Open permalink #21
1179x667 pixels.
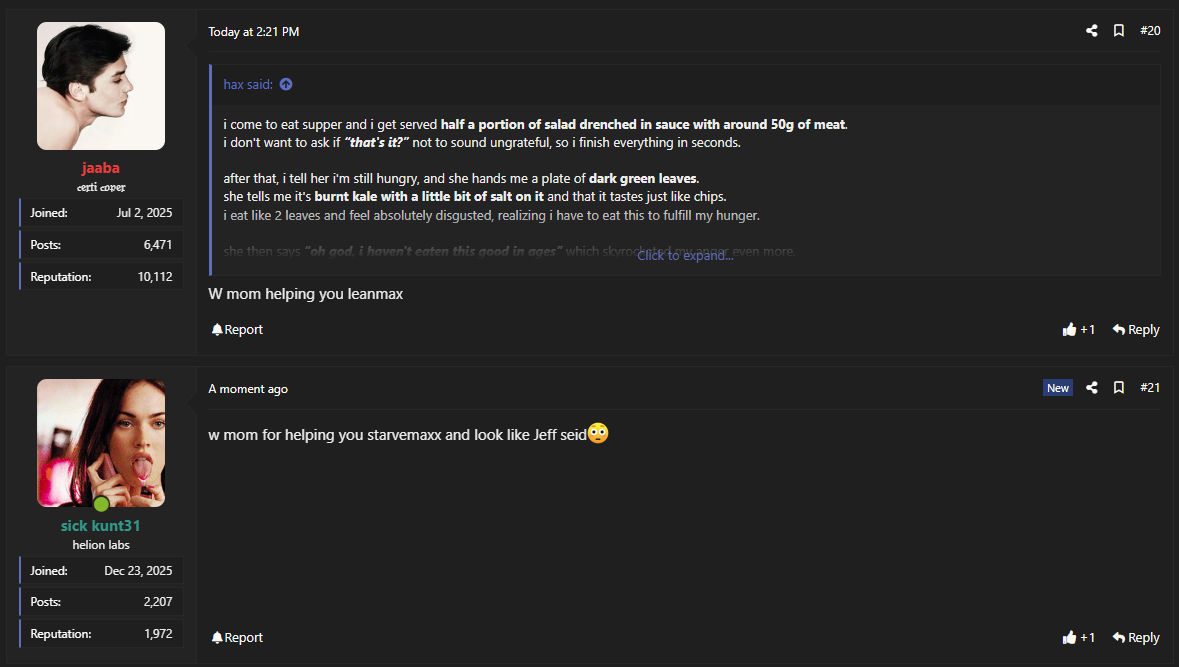(x=1150, y=388)
